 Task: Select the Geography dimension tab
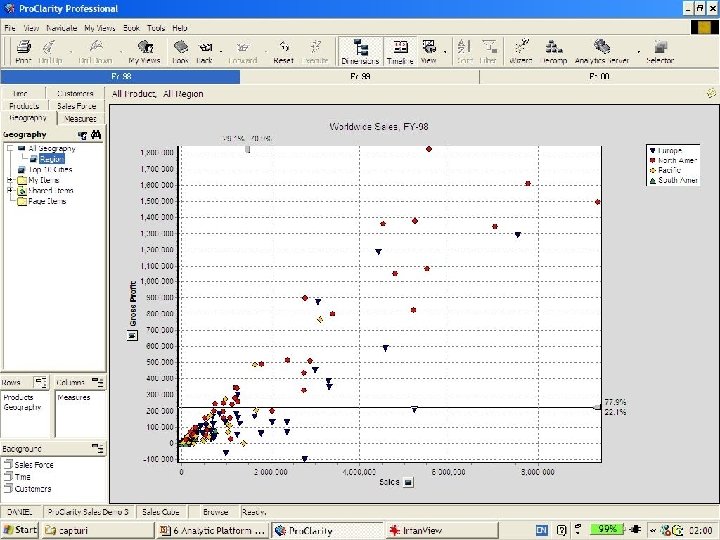(x=28, y=118)
